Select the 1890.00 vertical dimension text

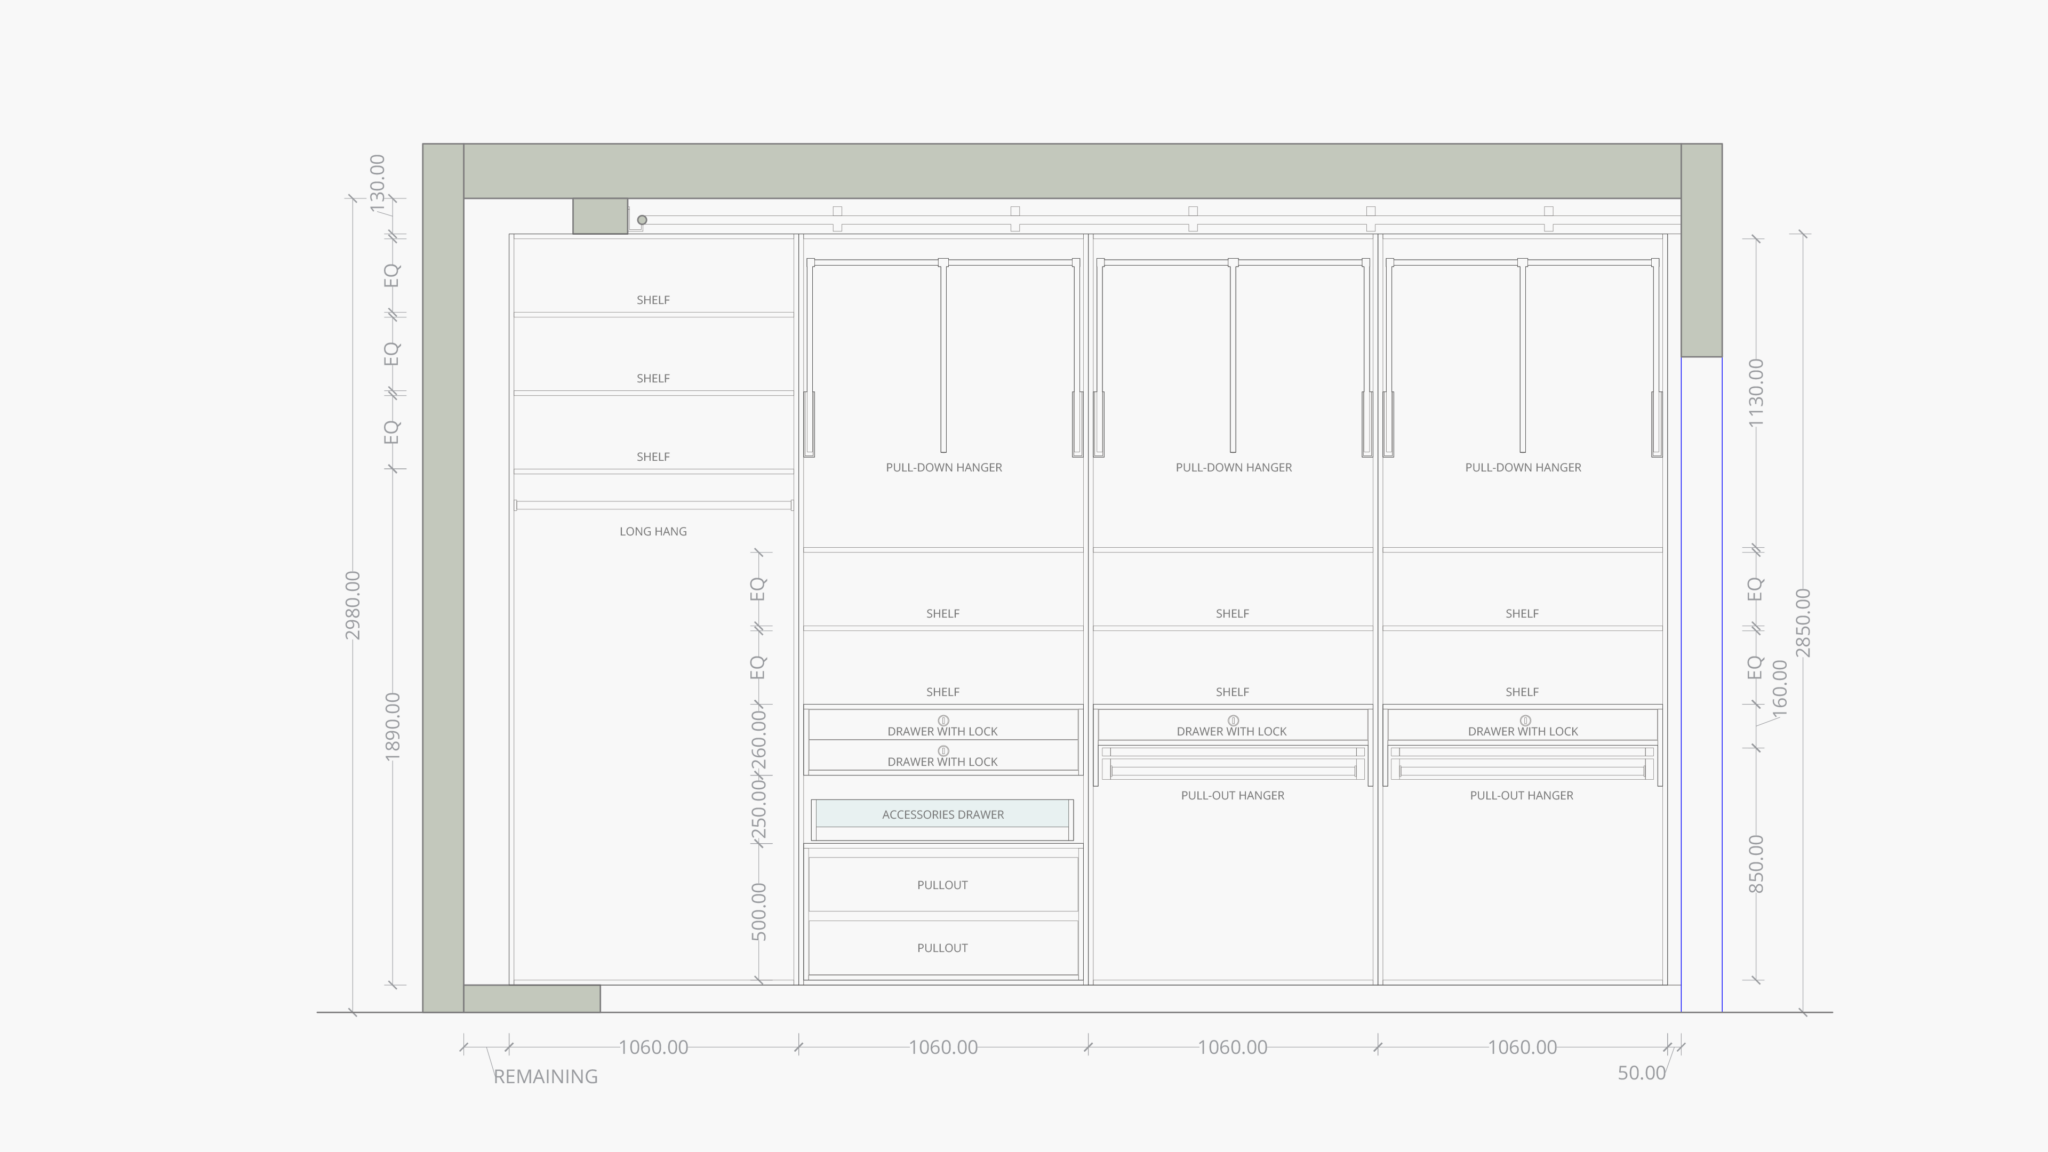click(x=392, y=726)
